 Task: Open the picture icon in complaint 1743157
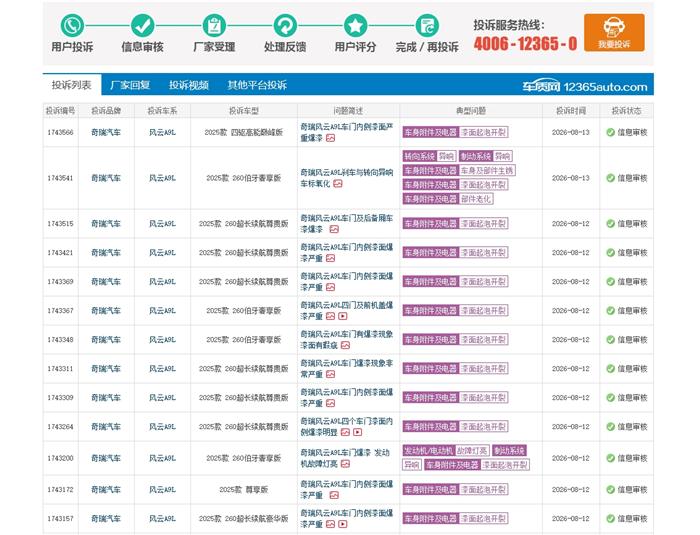point(330,524)
